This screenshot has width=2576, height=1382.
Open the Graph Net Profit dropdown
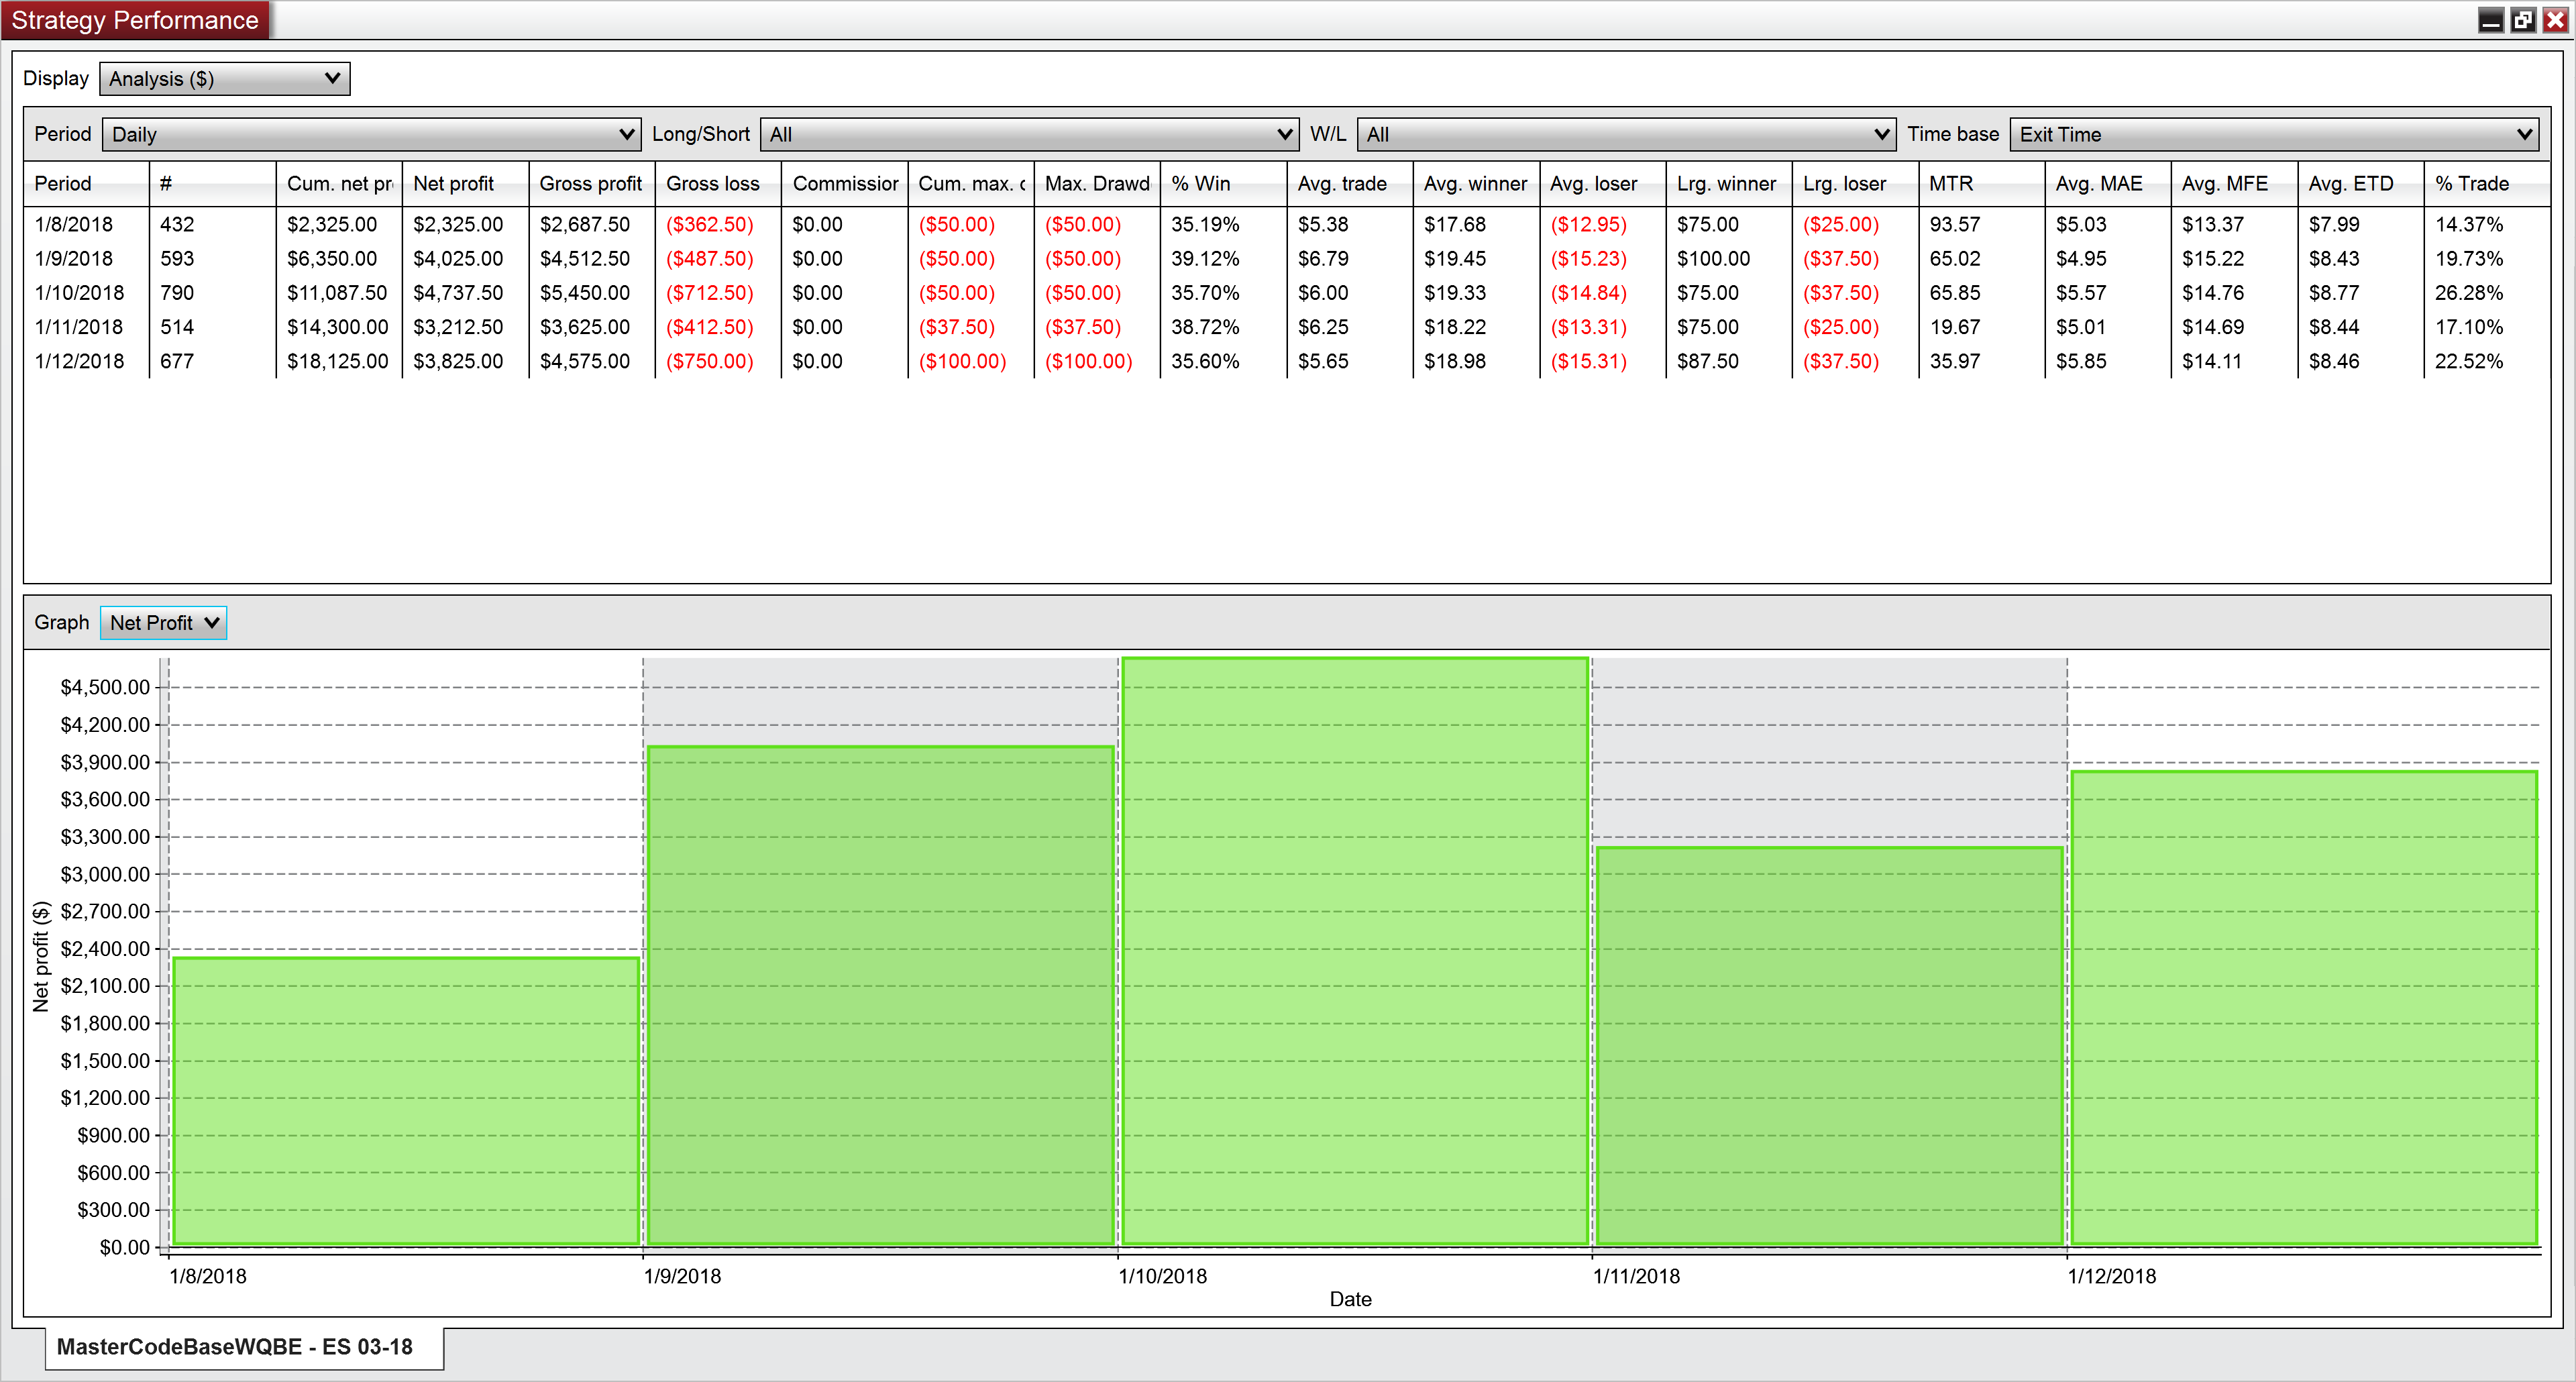164,623
